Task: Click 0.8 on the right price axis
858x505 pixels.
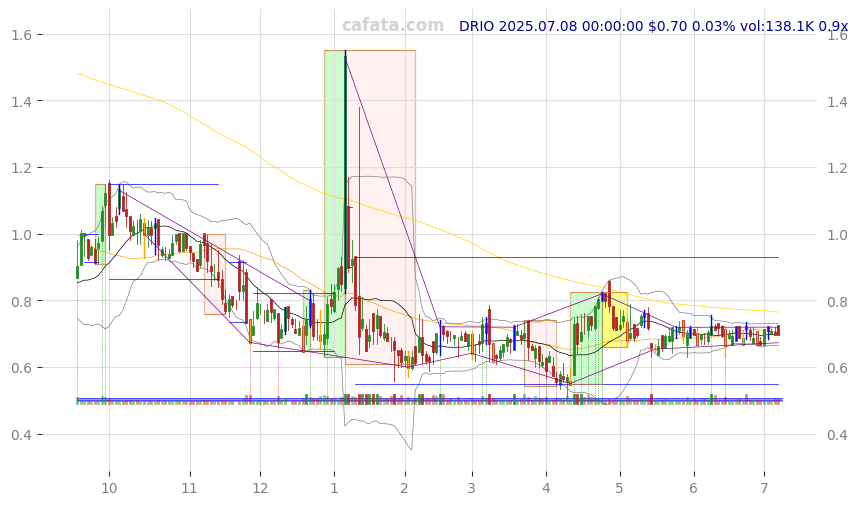Action: (837, 301)
